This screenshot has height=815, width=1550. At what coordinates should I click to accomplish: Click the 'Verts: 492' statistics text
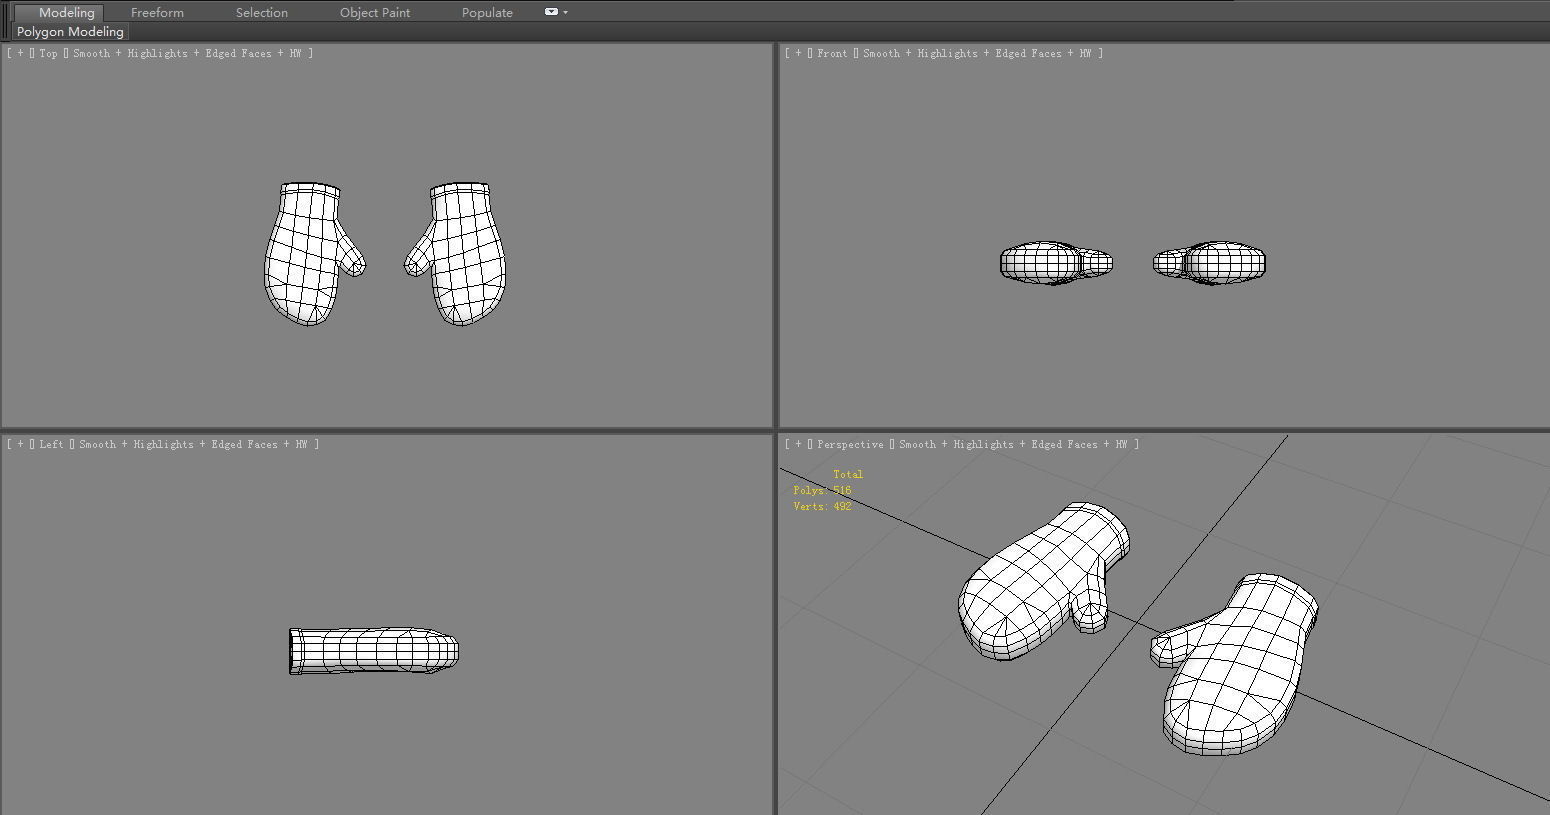(822, 506)
